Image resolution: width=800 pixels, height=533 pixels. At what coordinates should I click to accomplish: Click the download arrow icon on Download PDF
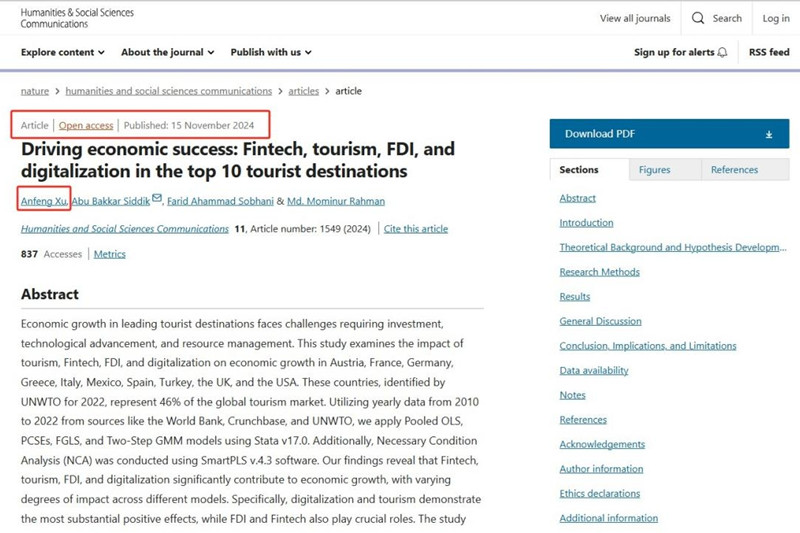(x=768, y=135)
